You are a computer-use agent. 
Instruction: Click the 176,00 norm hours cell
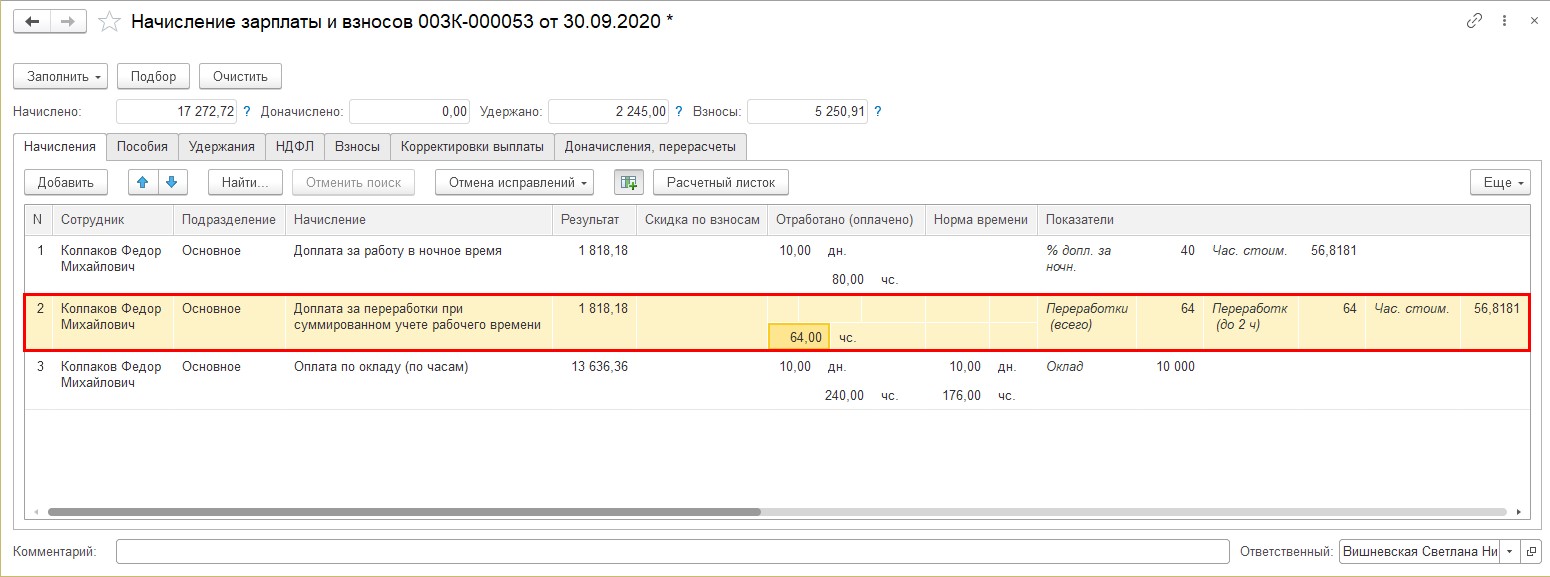pyautogui.click(x=961, y=395)
